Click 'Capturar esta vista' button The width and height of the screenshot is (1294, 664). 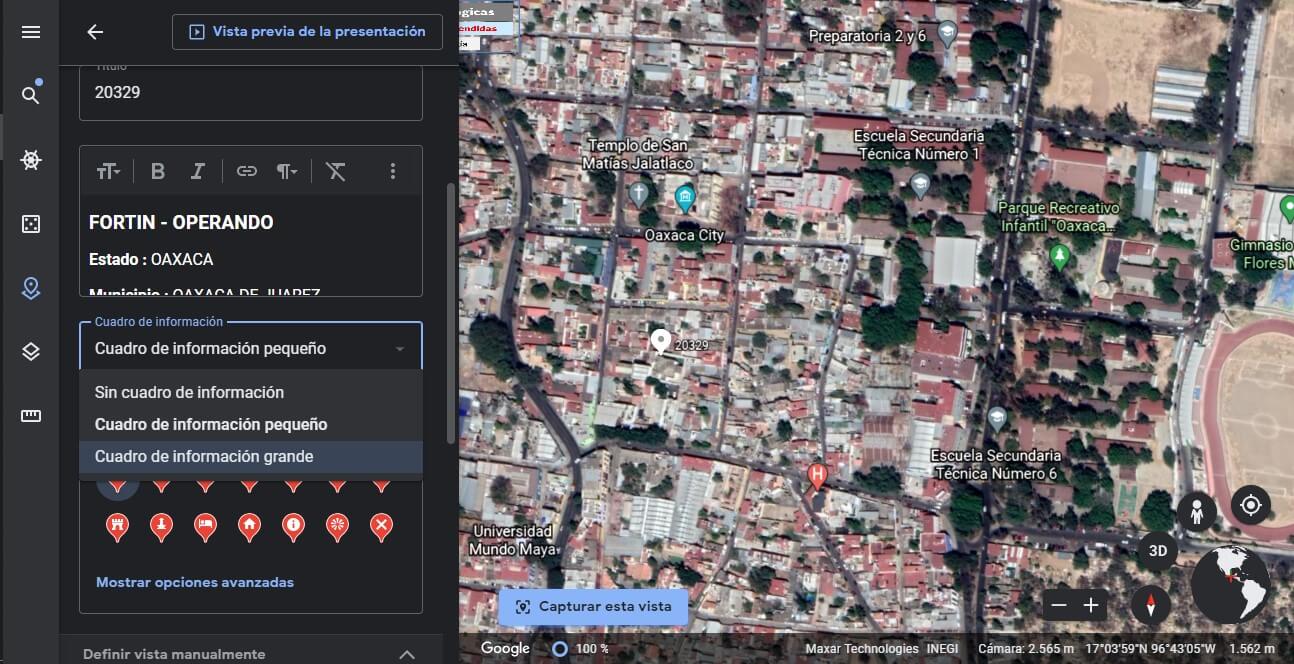[x=593, y=607]
